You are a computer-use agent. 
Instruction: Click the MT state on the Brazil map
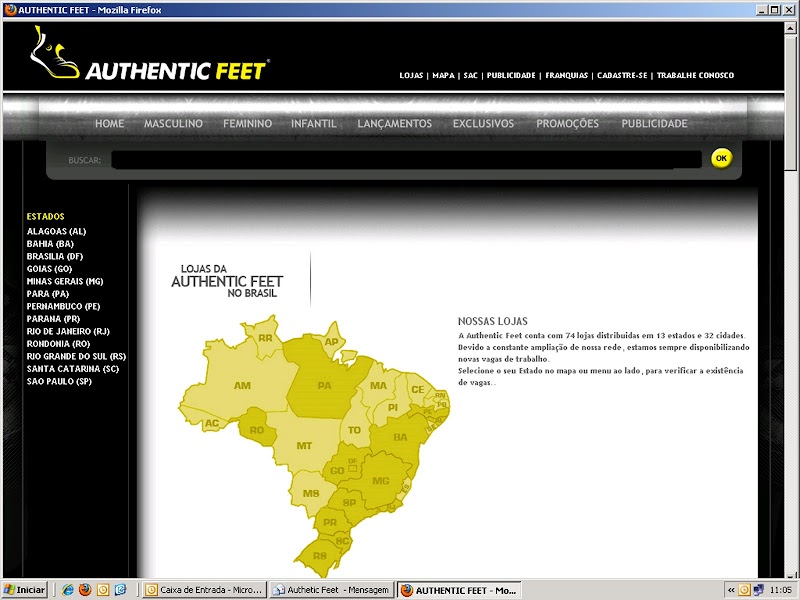pos(305,445)
